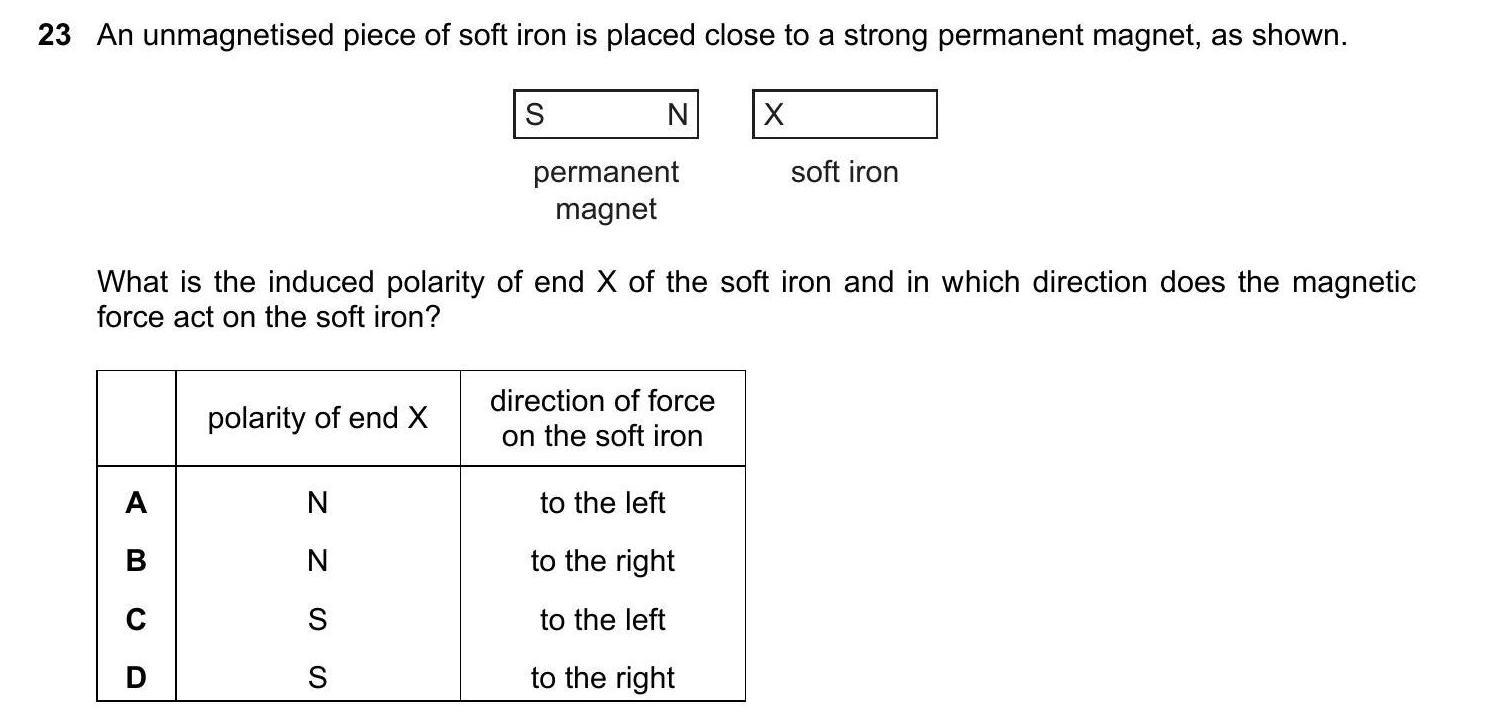
Task: Select end X of the soft iron
Action: click(x=773, y=115)
